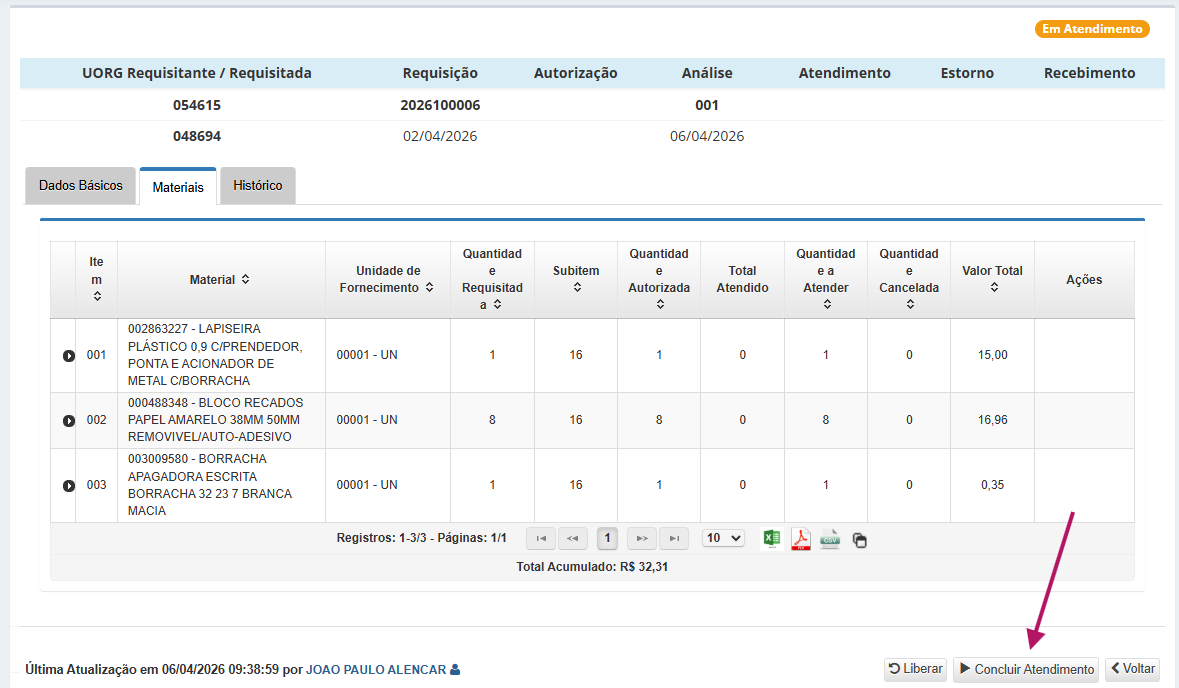
Task: Expand row details for item 002
Action: point(69,421)
